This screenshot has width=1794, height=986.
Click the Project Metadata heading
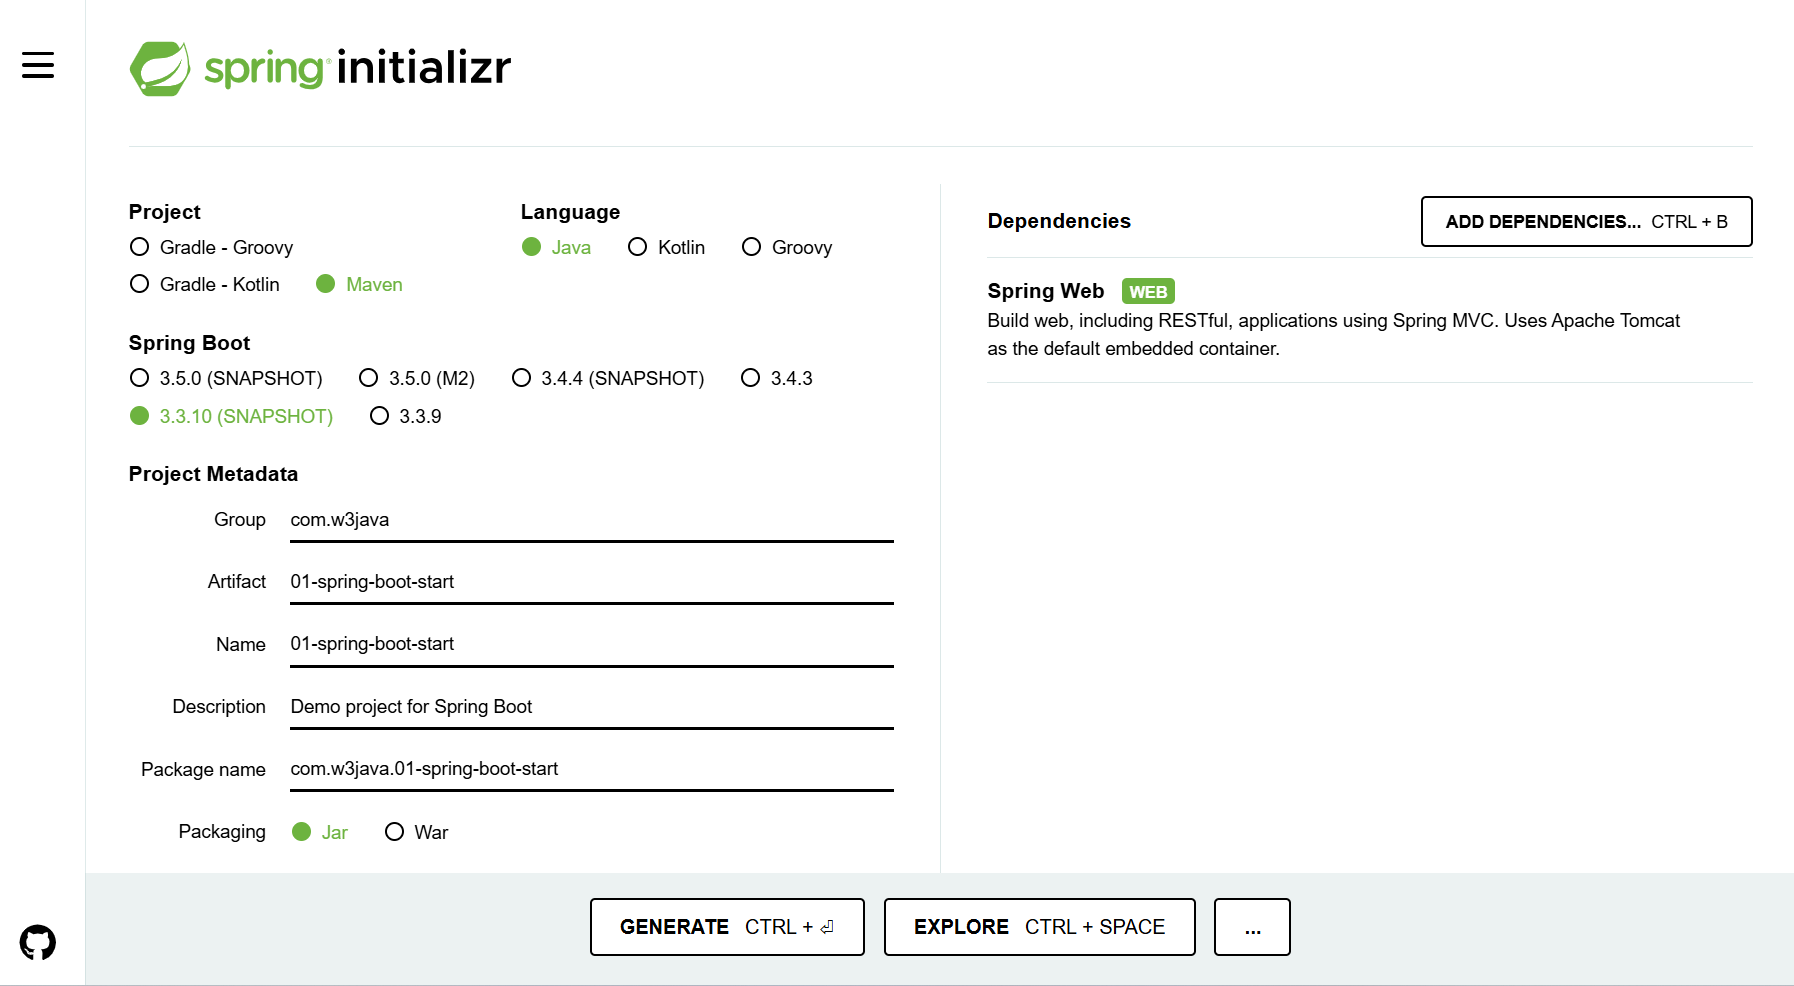213,474
